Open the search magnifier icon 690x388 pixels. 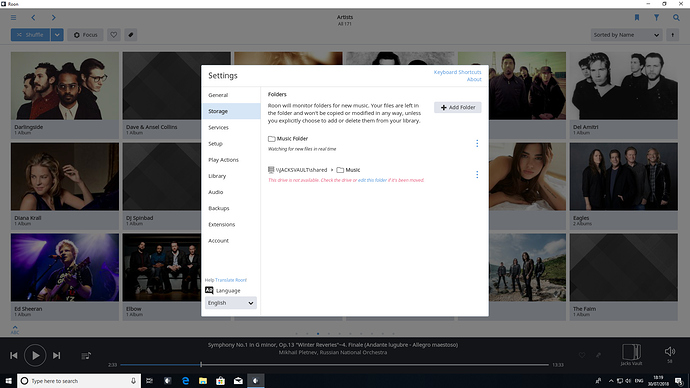(x=676, y=18)
